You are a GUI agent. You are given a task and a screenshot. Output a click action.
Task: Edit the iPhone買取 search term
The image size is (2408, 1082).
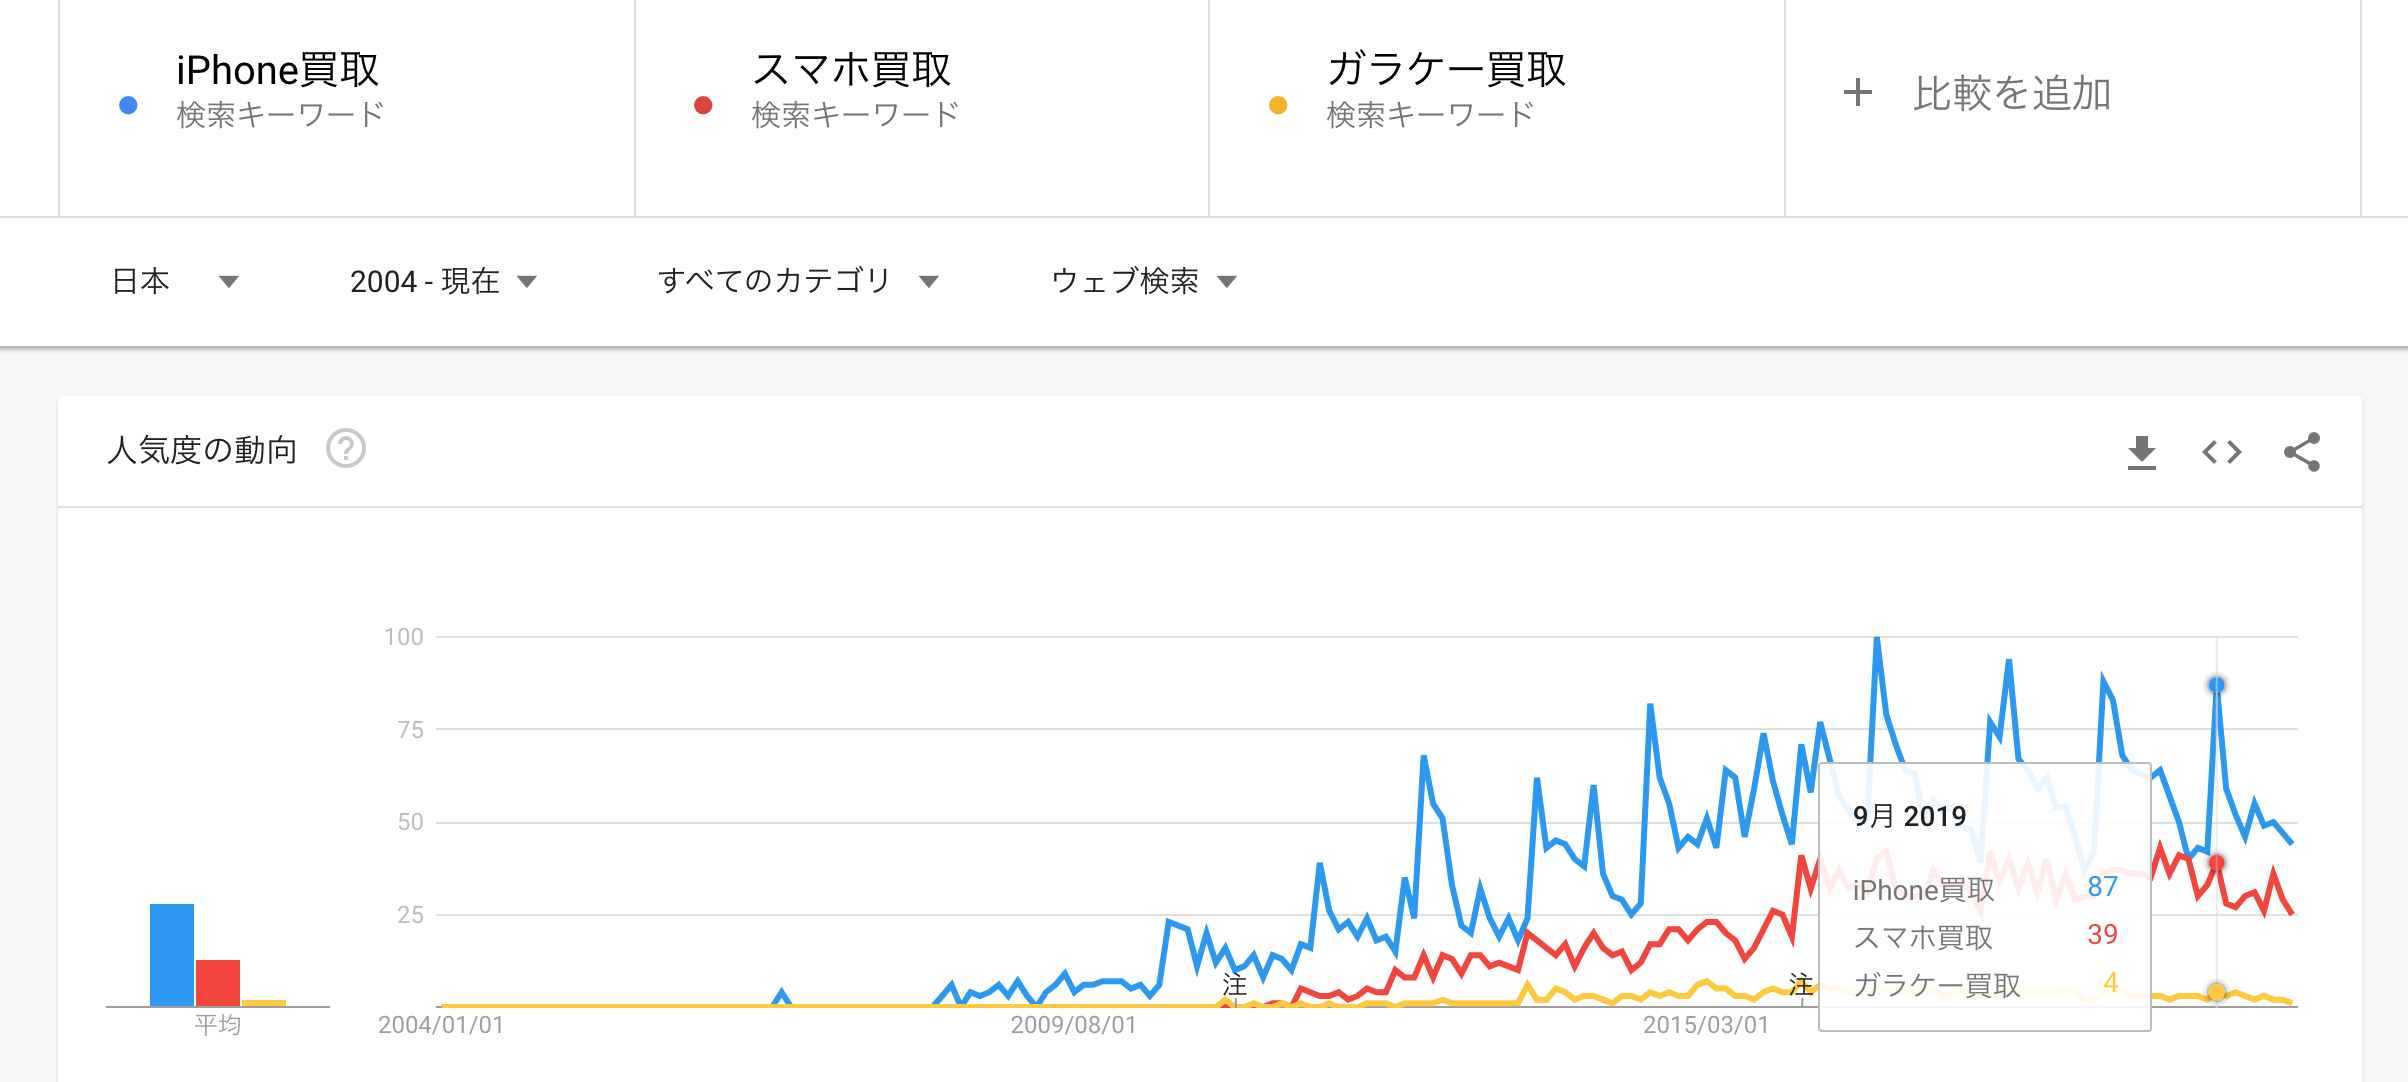pyautogui.click(x=278, y=70)
